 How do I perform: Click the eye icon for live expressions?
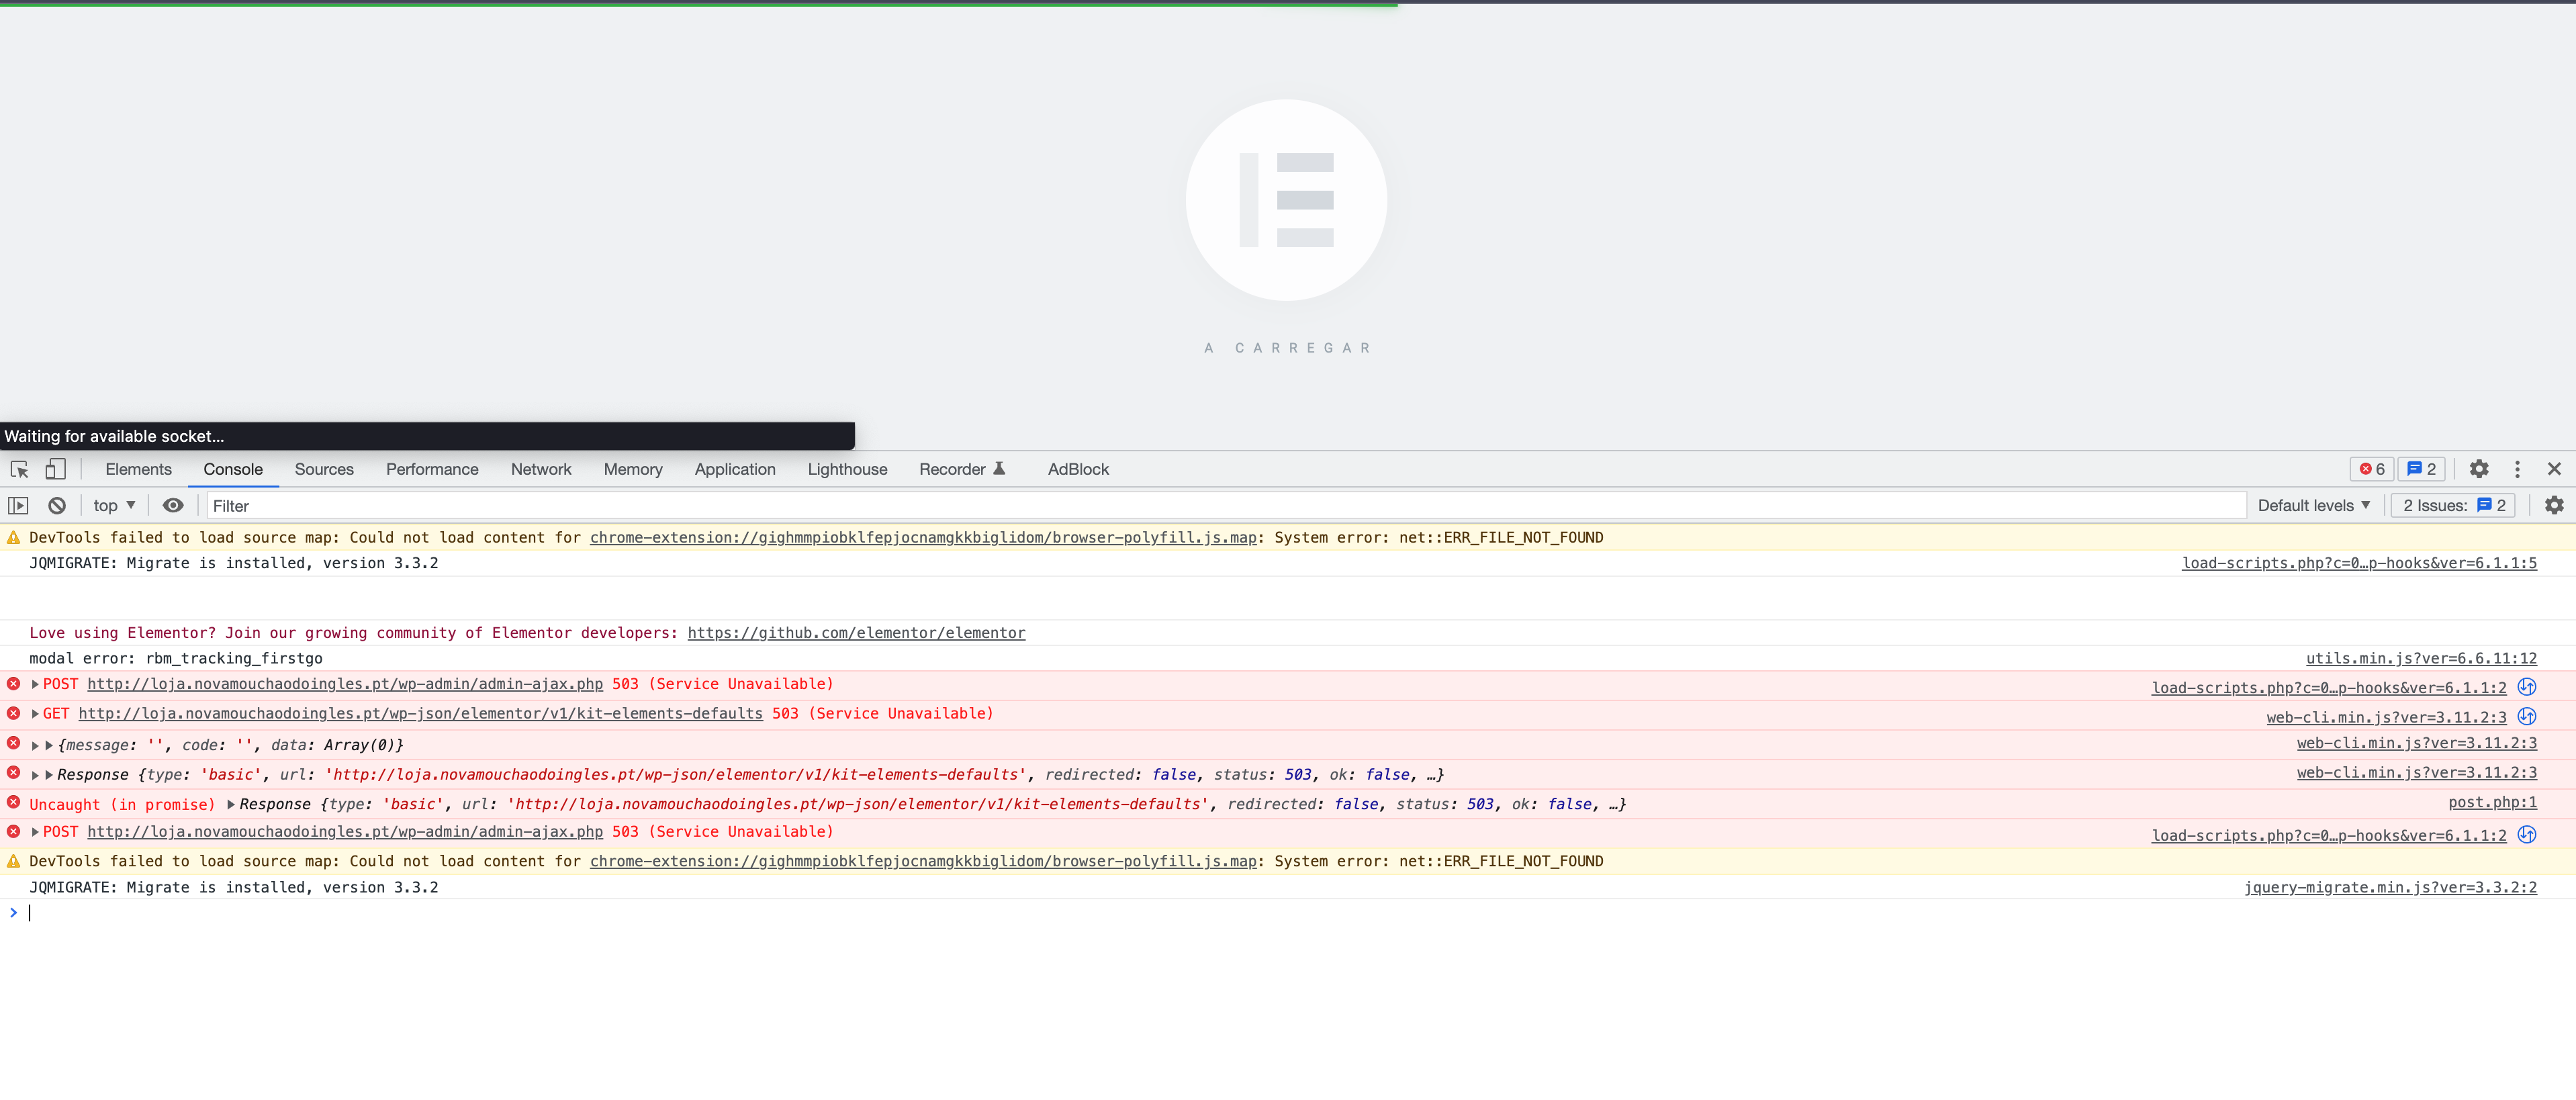pos(173,506)
